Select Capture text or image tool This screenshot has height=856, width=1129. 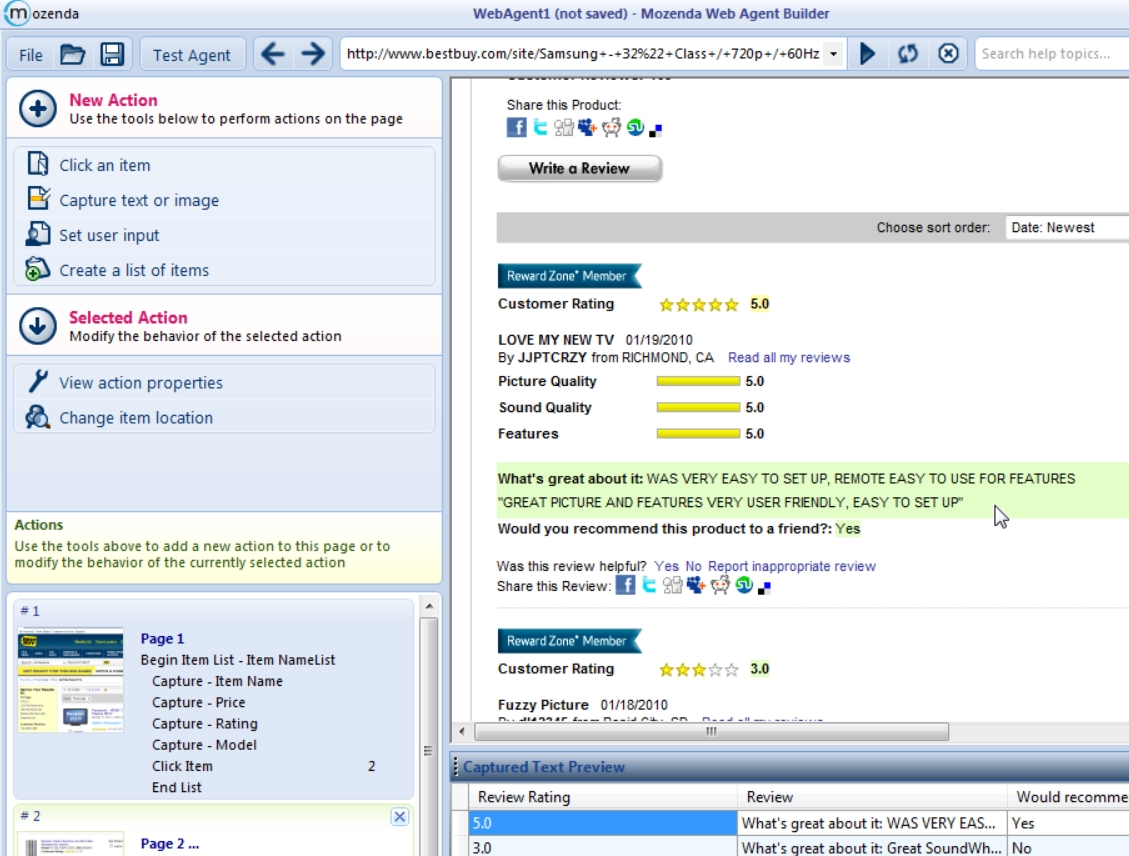pos(139,200)
